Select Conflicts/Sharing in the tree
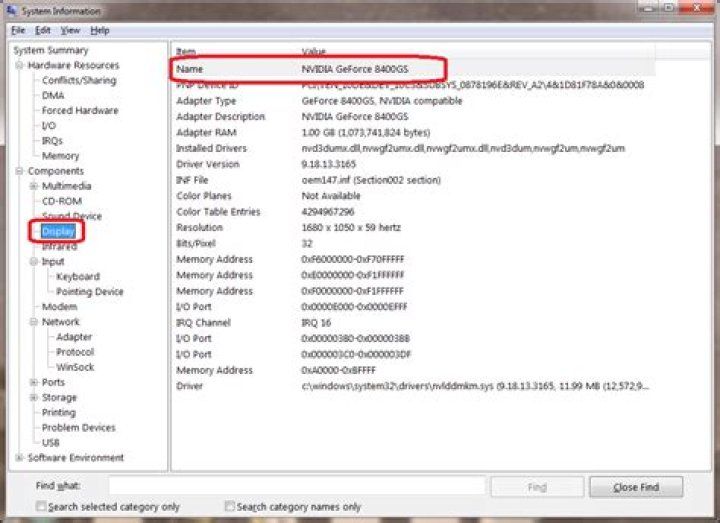The width and height of the screenshot is (720, 523). 79,80
